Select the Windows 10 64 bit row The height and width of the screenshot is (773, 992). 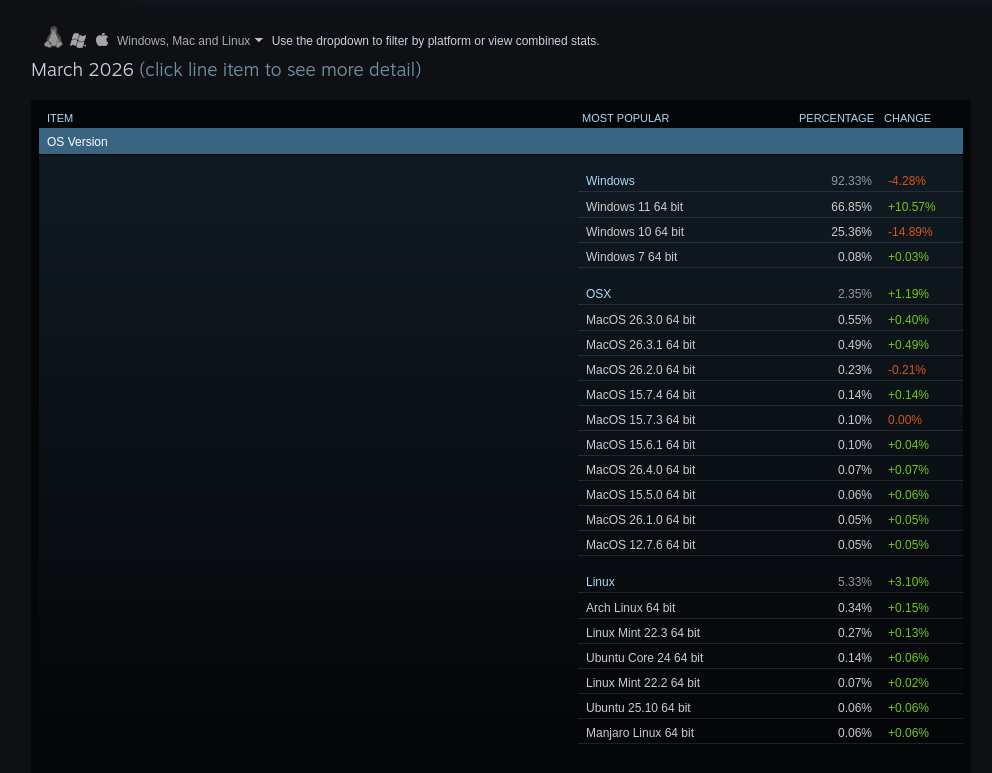tap(770, 232)
